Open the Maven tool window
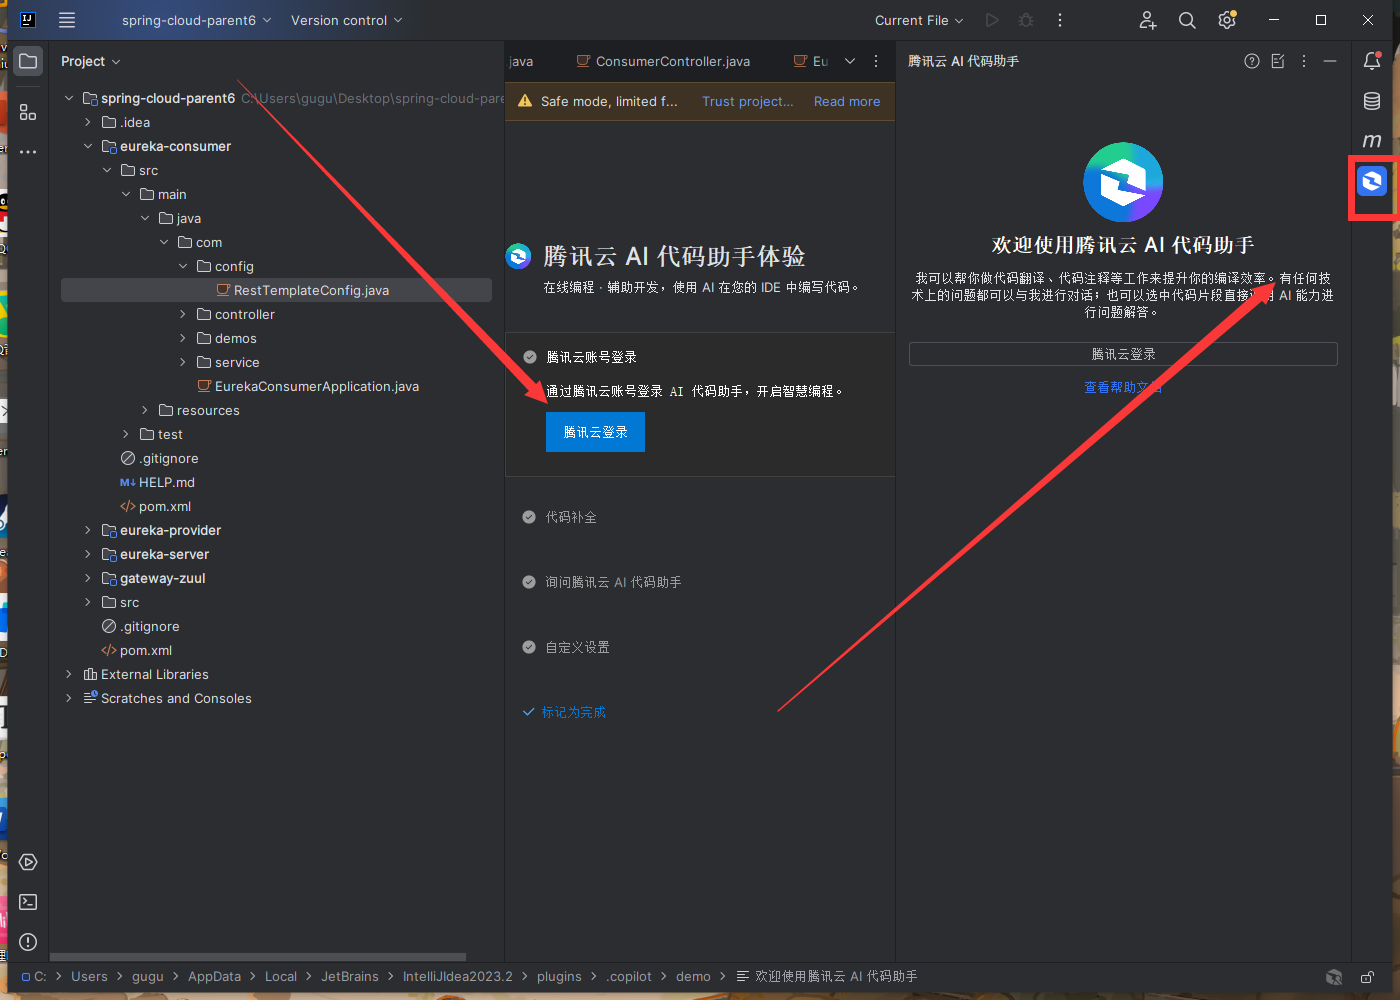This screenshot has height=1000, width=1400. [x=1372, y=141]
